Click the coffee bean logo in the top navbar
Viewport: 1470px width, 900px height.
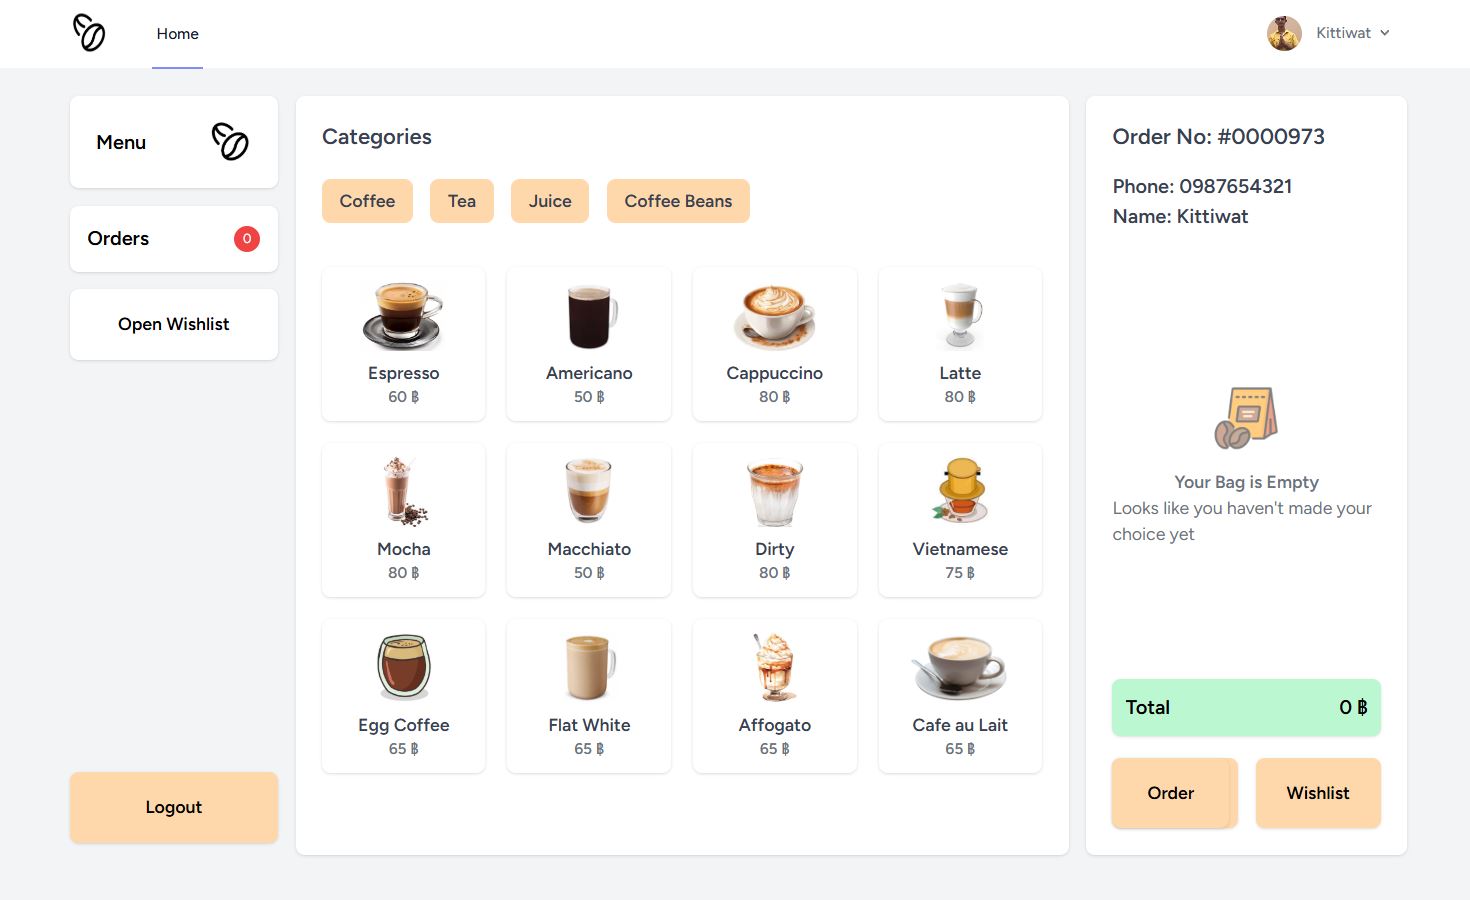click(89, 33)
